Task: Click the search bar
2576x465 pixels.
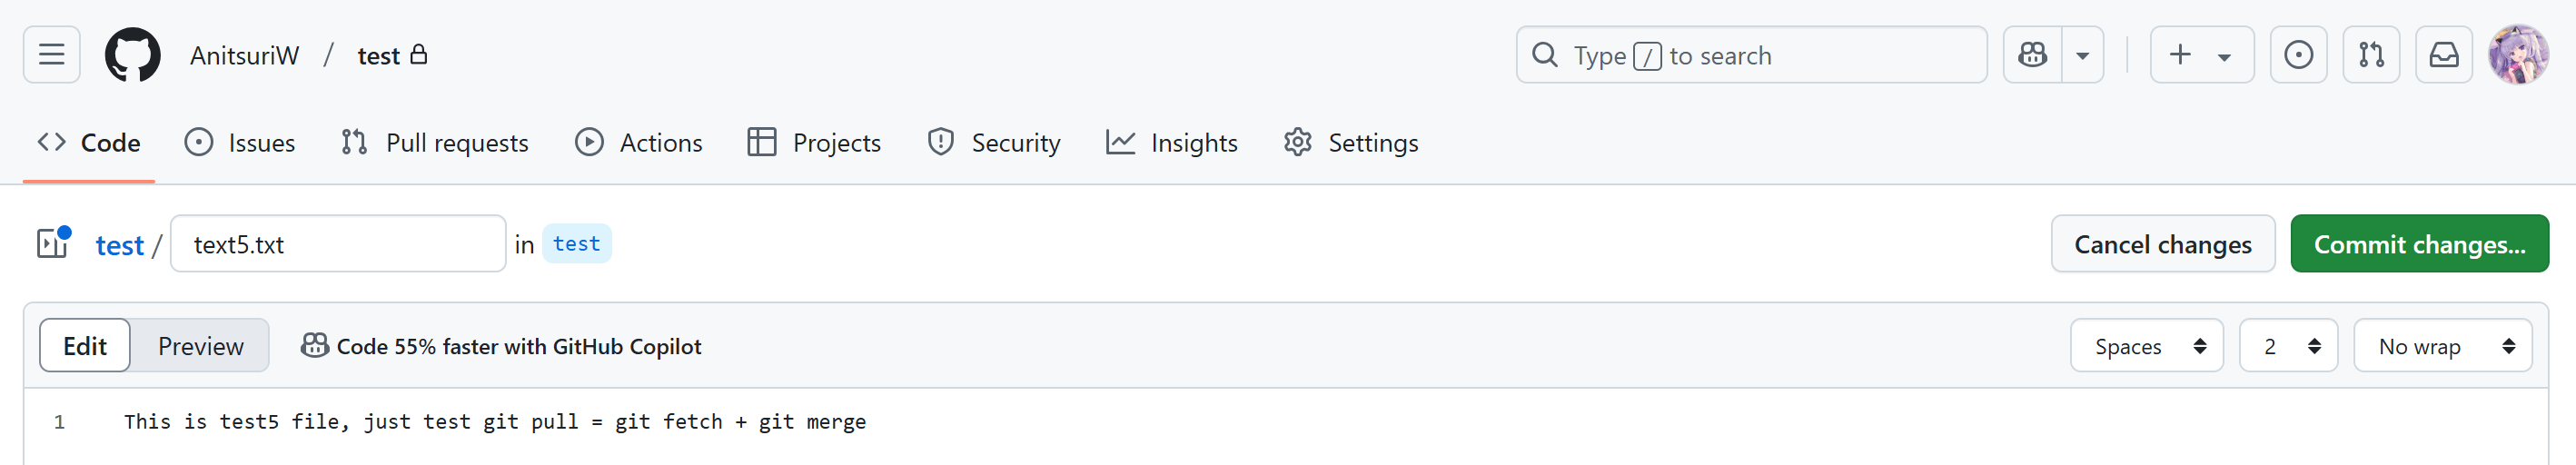Action: 1751,55
